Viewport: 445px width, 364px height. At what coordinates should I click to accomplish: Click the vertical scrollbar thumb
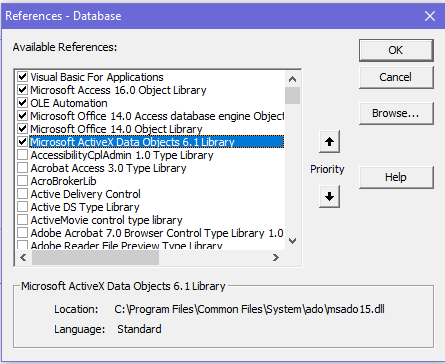click(292, 95)
